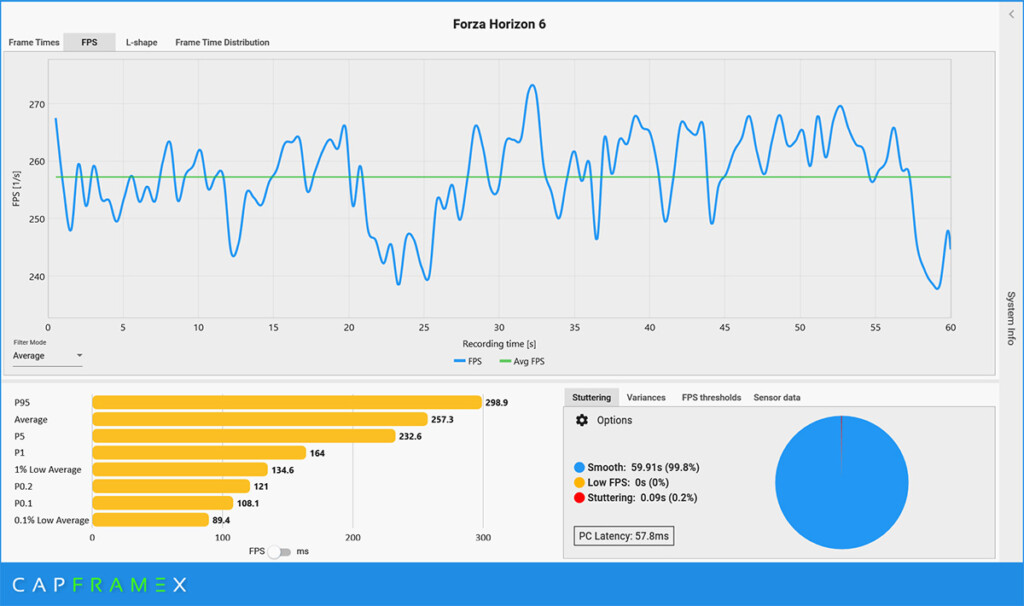Click the Options label in stuttering panel
This screenshot has height=606, width=1024.
(x=615, y=420)
